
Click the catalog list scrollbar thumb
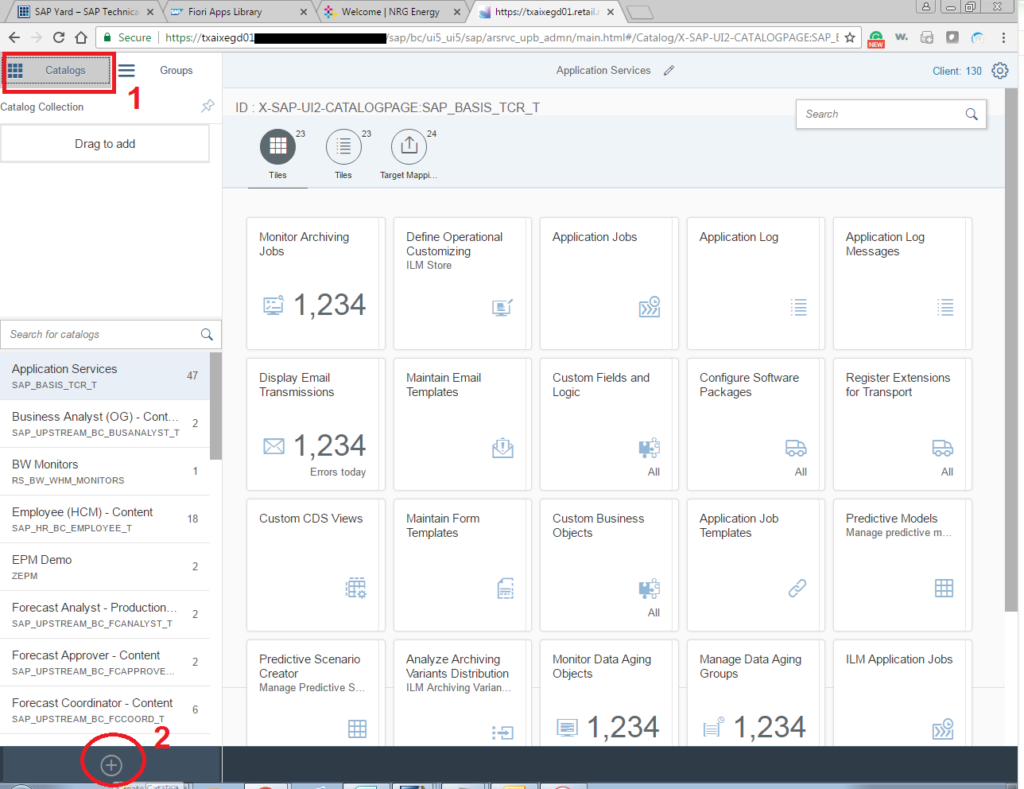[216, 406]
